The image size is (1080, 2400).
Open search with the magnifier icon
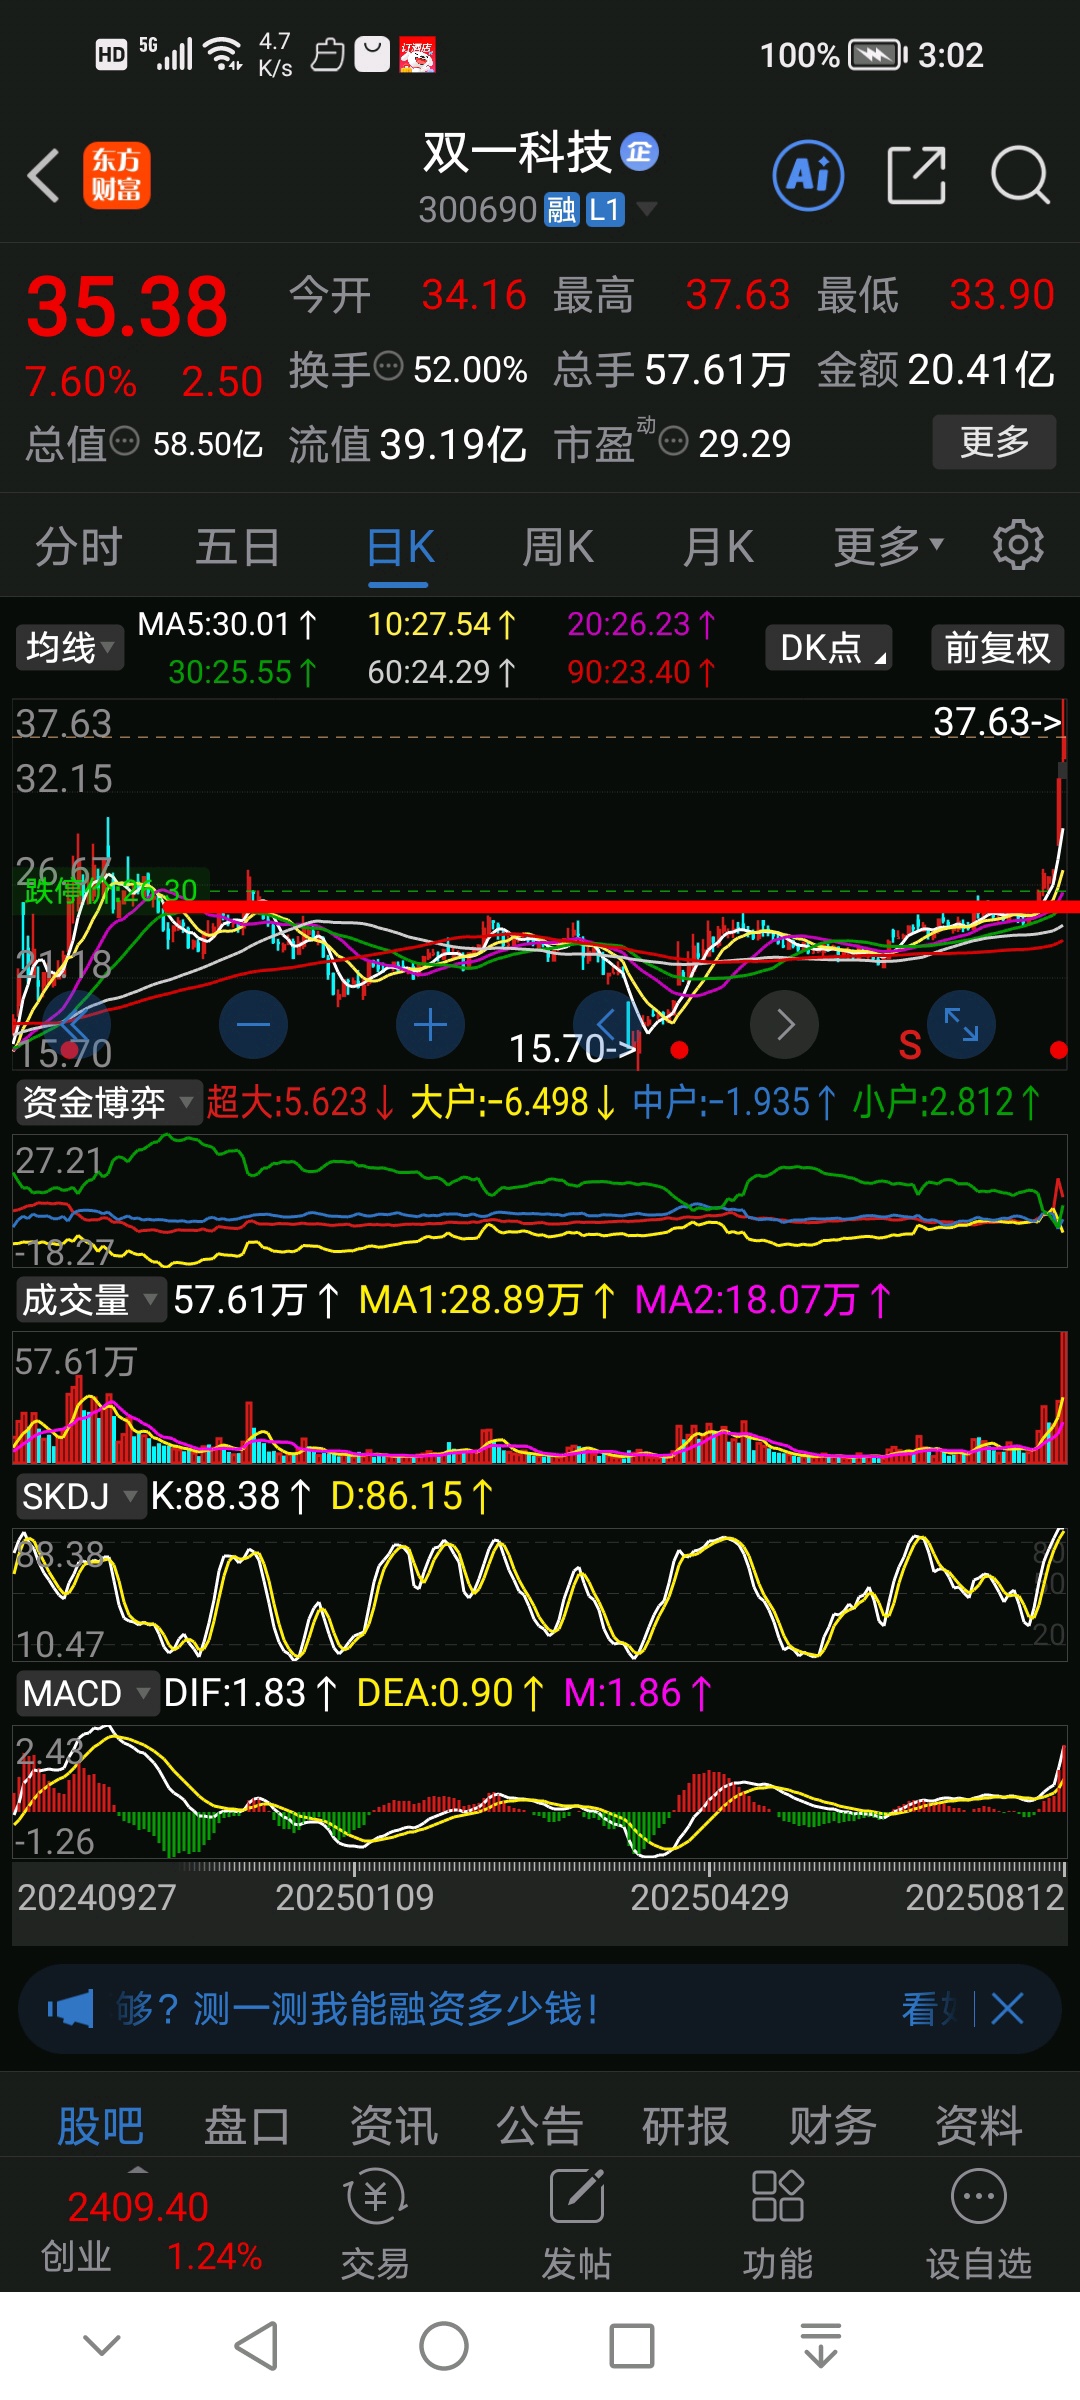[1019, 175]
